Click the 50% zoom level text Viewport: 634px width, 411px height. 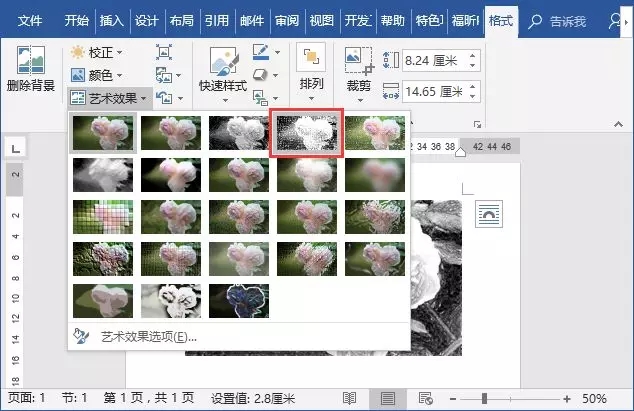pyautogui.click(x=594, y=399)
